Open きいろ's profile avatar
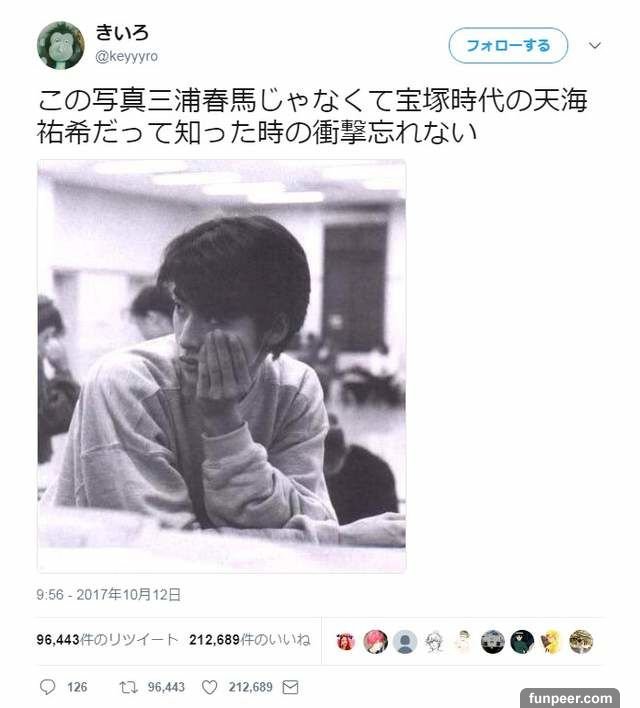Screen dimensions: 640x708 [x=61, y=45]
